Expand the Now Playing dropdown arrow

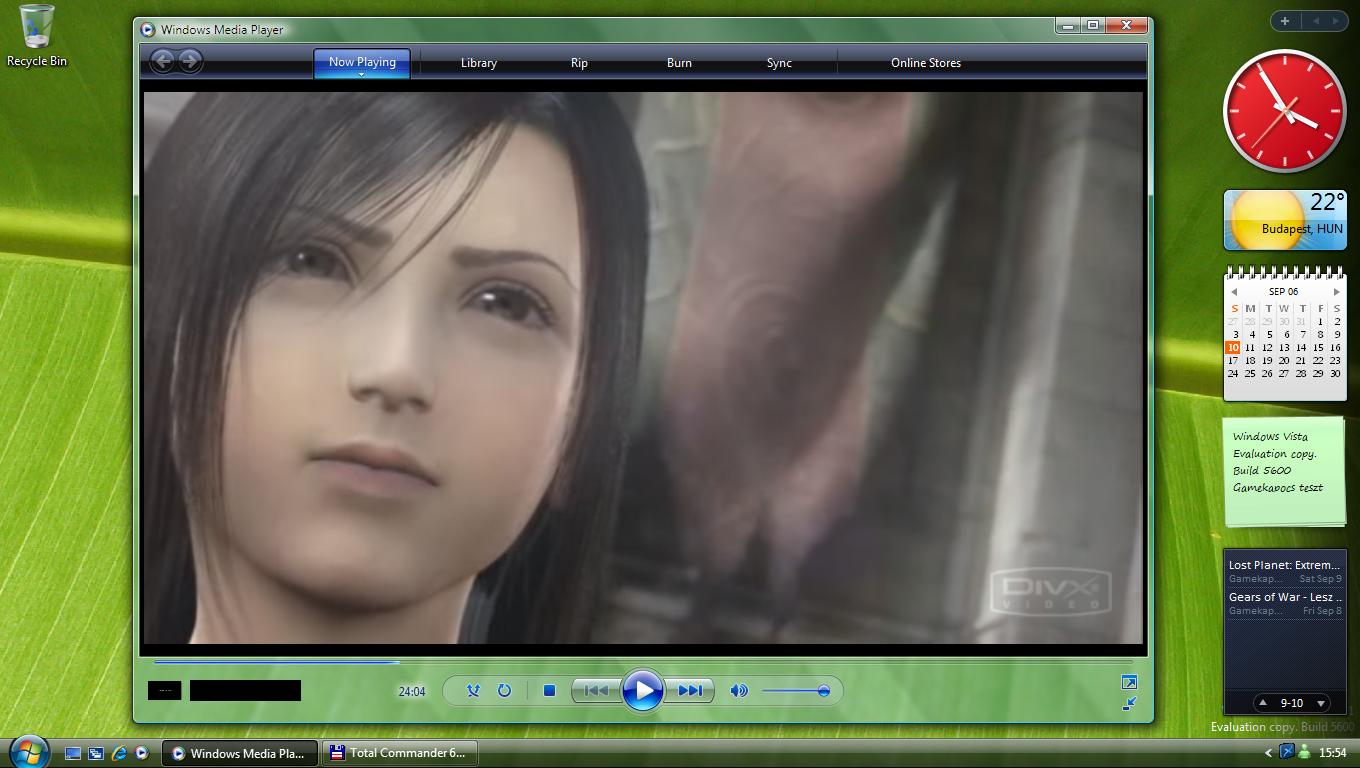(362, 74)
